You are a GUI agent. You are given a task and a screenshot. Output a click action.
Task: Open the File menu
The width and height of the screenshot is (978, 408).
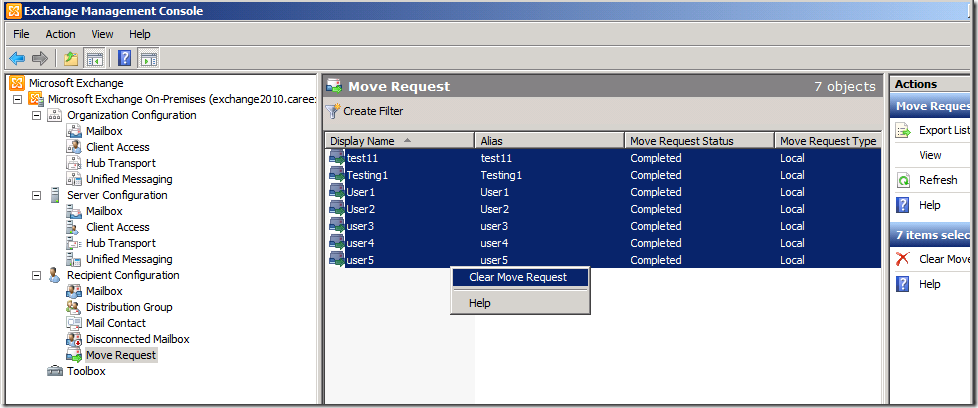tap(21, 34)
